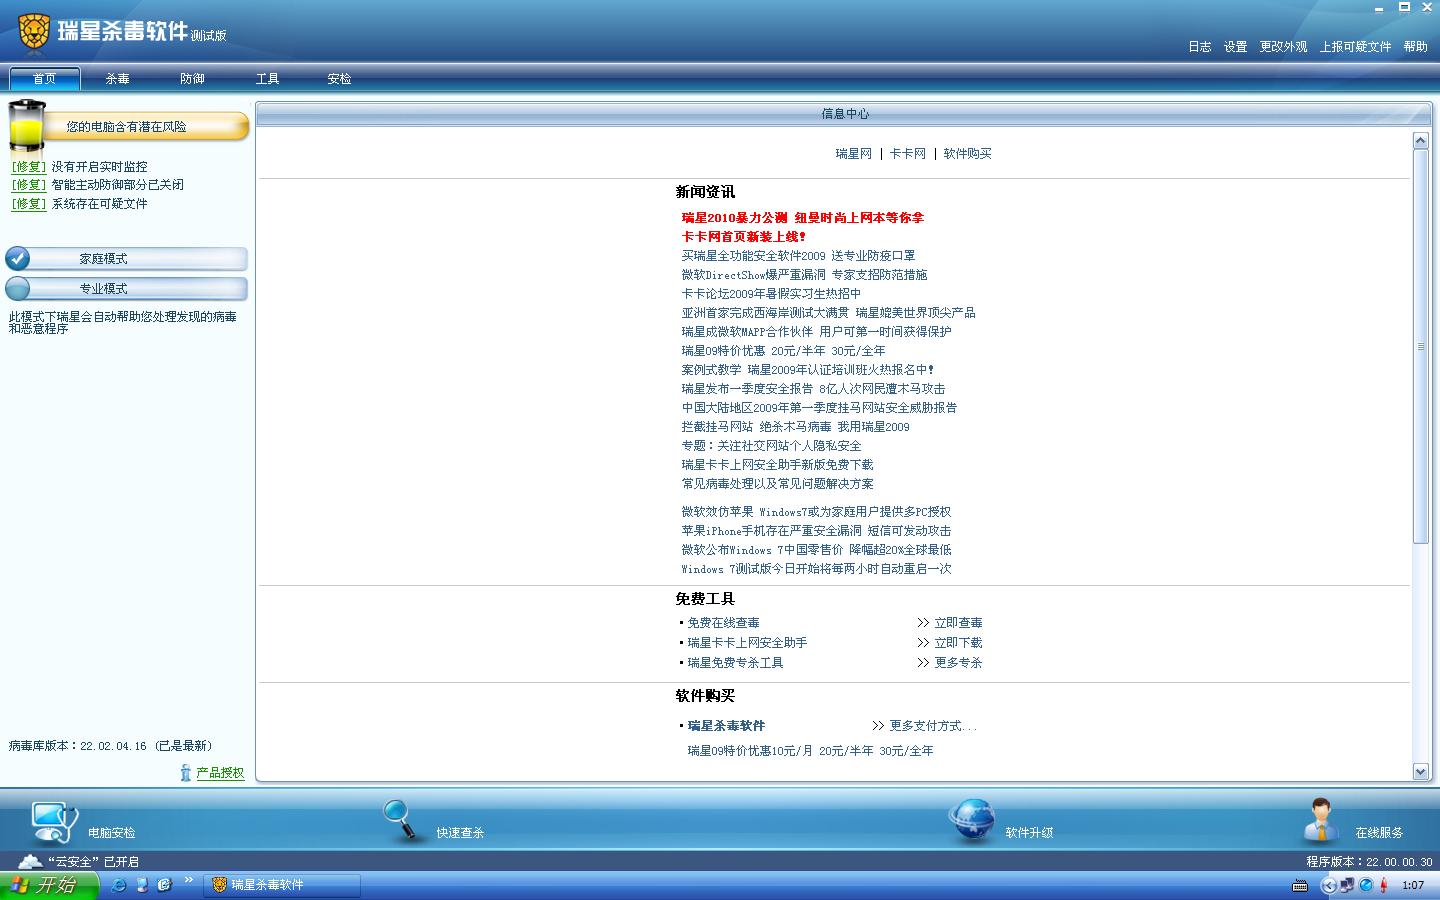Open the 工具 tab

[x=267, y=78]
